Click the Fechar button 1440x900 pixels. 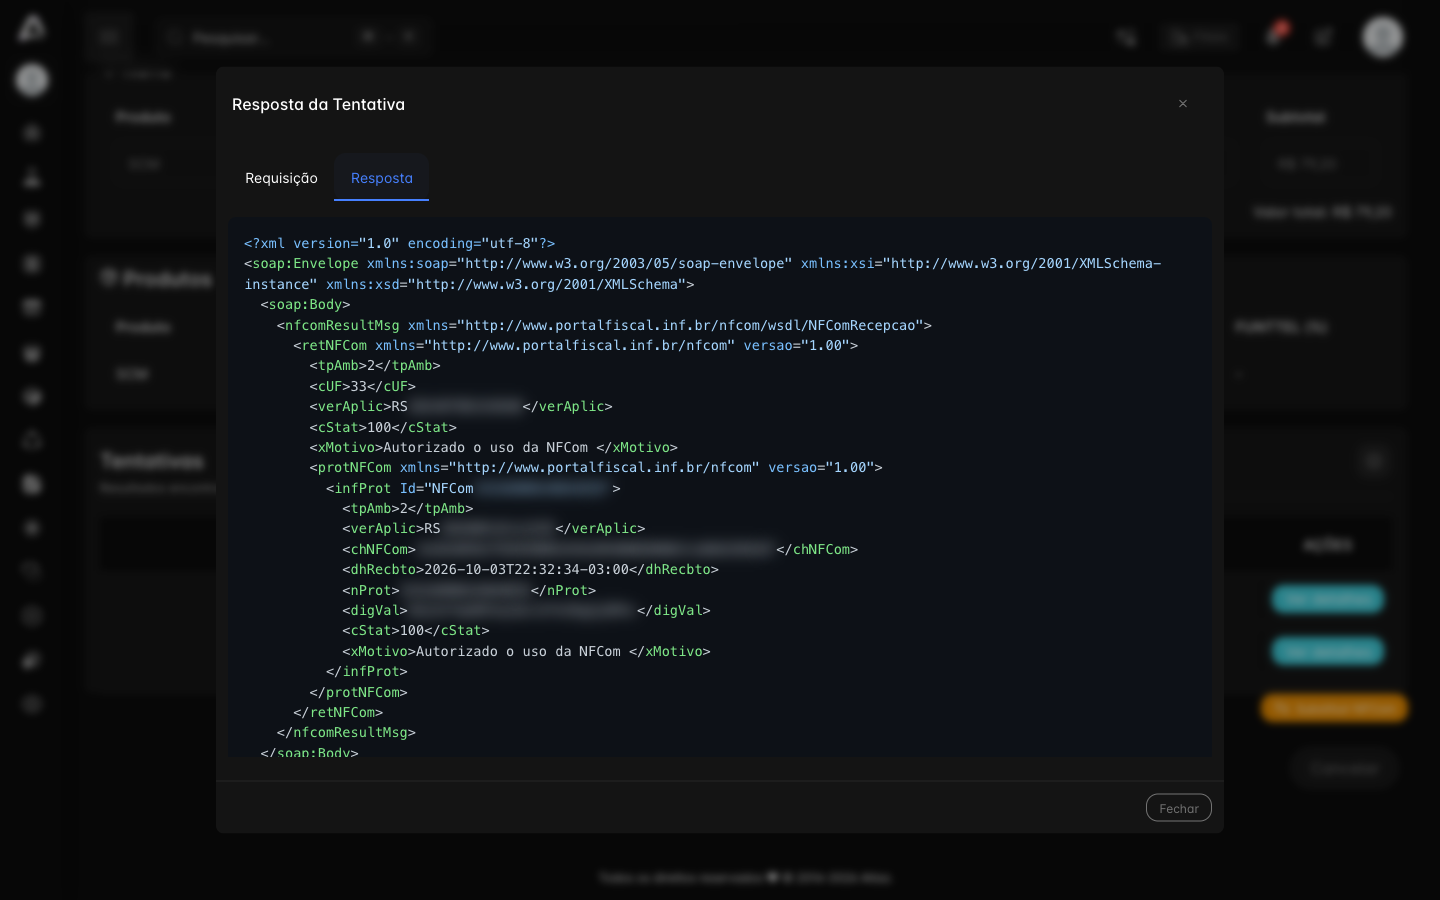pos(1179,808)
